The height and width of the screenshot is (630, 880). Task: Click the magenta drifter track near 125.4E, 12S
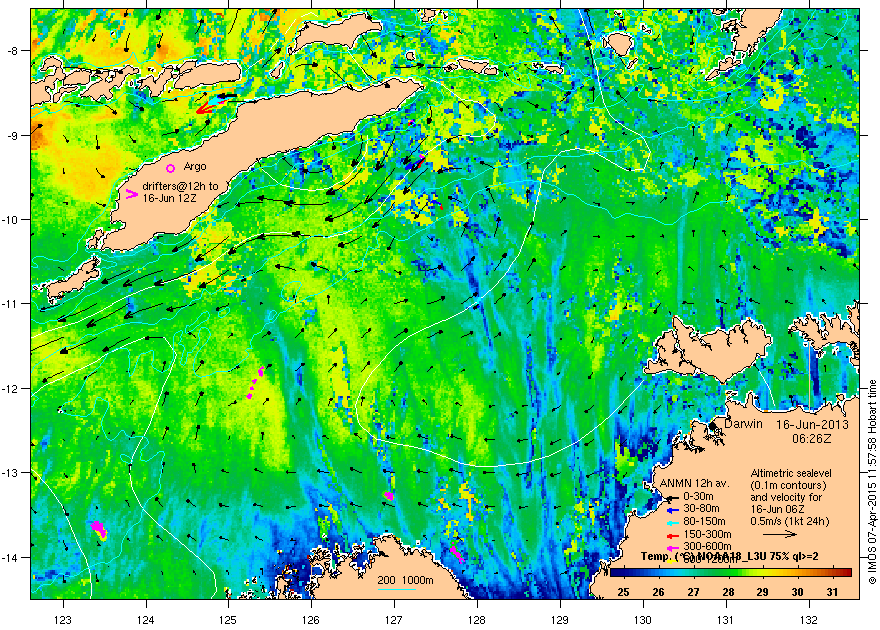[255, 383]
